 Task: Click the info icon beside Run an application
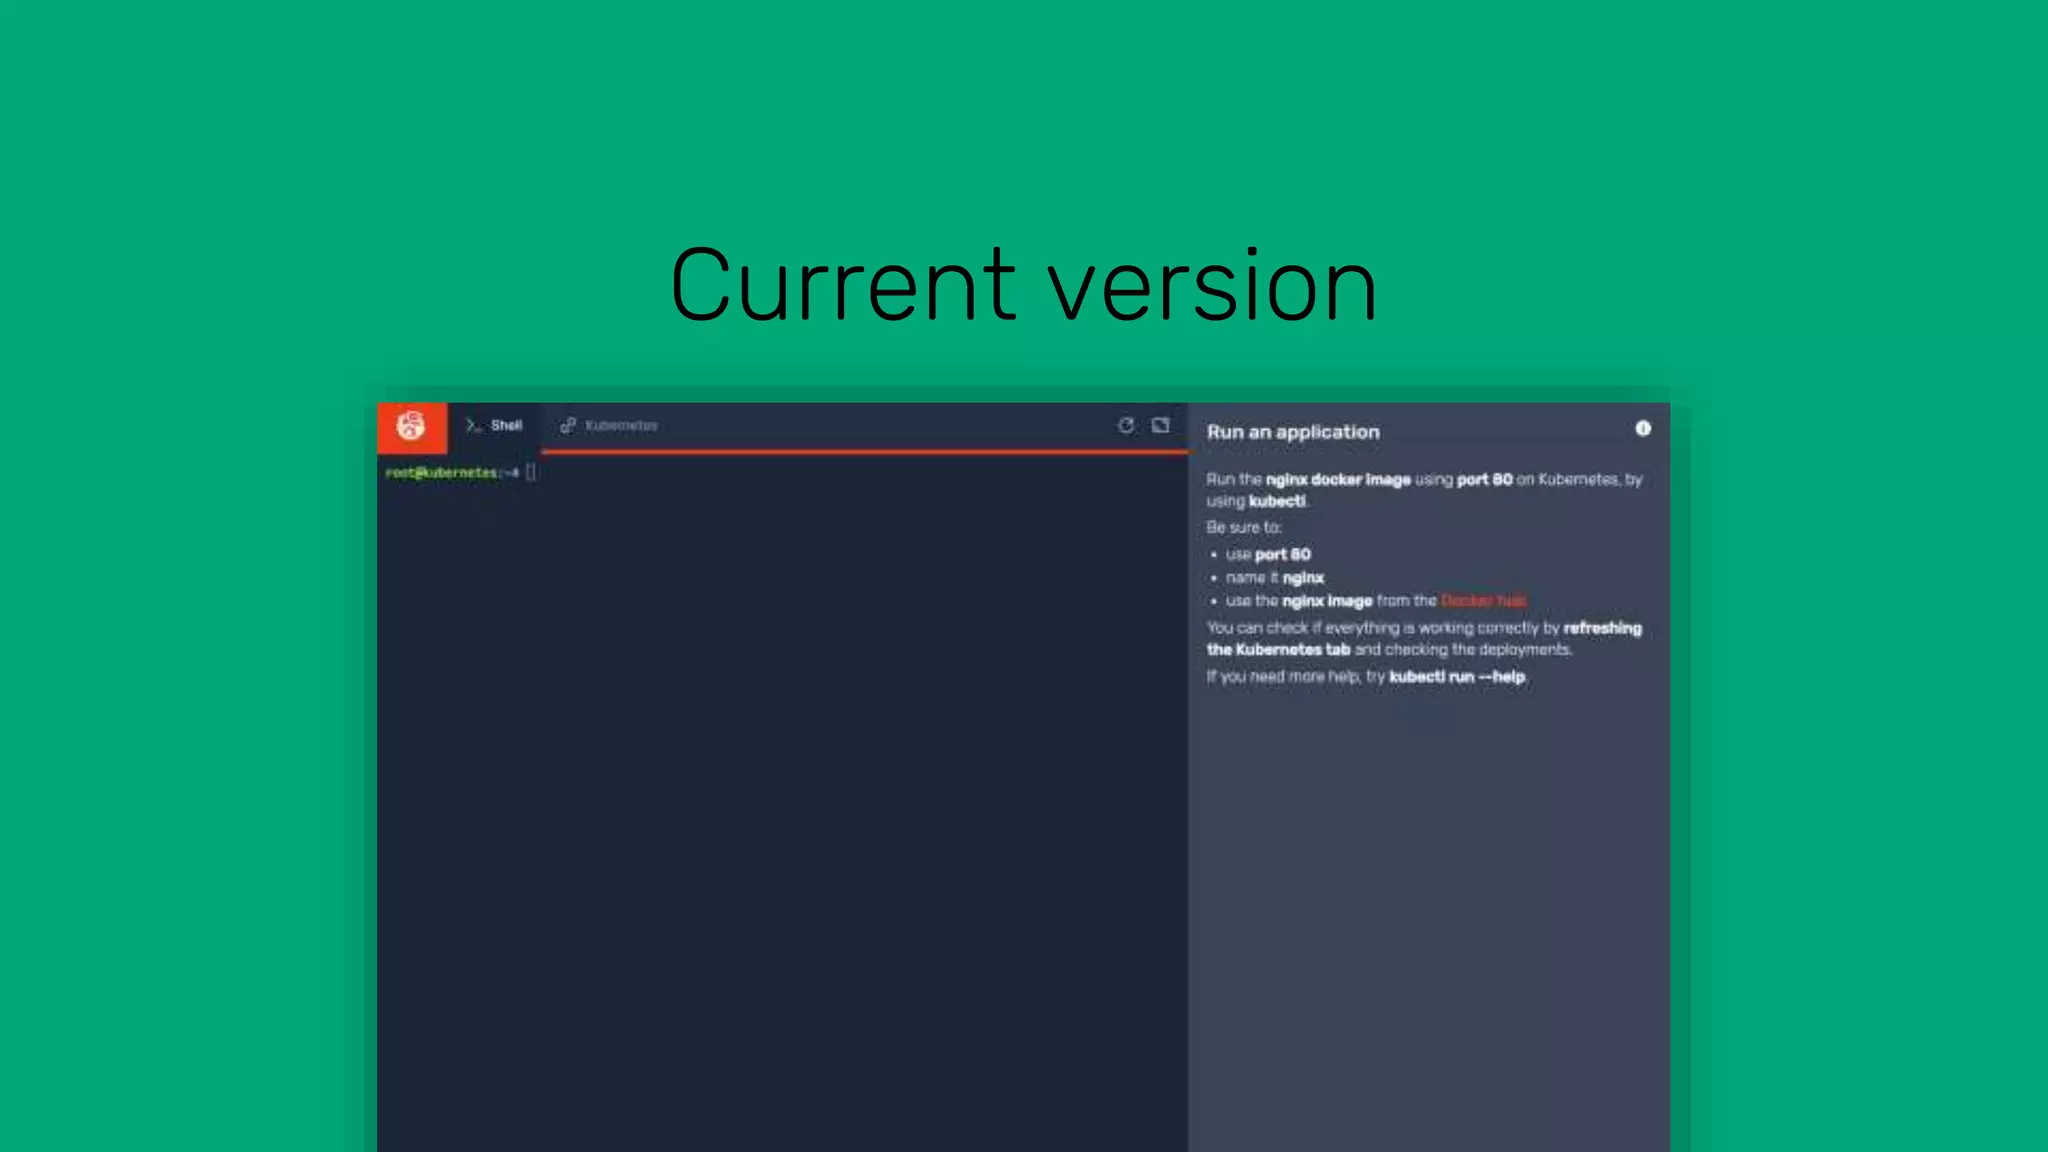(x=1643, y=428)
